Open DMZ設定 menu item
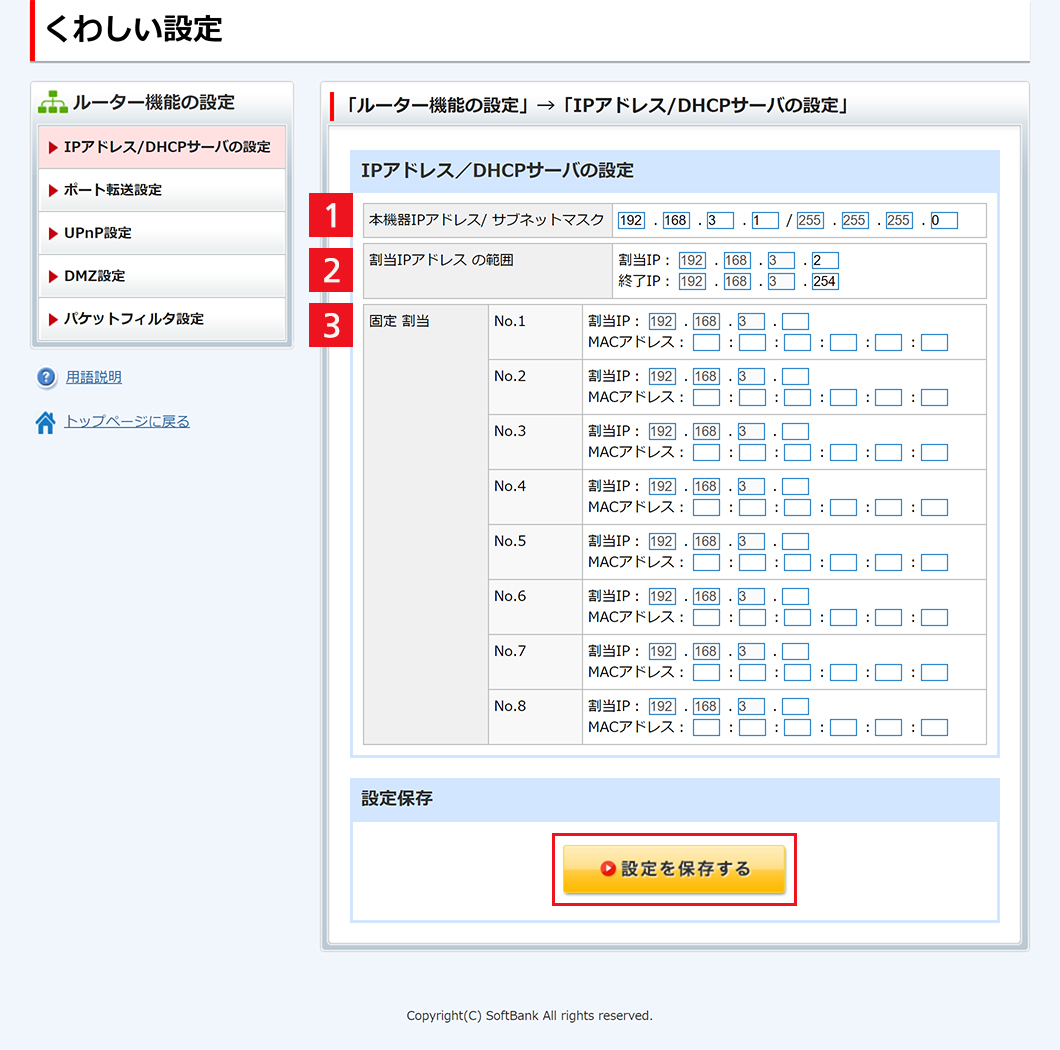1060x1050 pixels. tap(162, 276)
